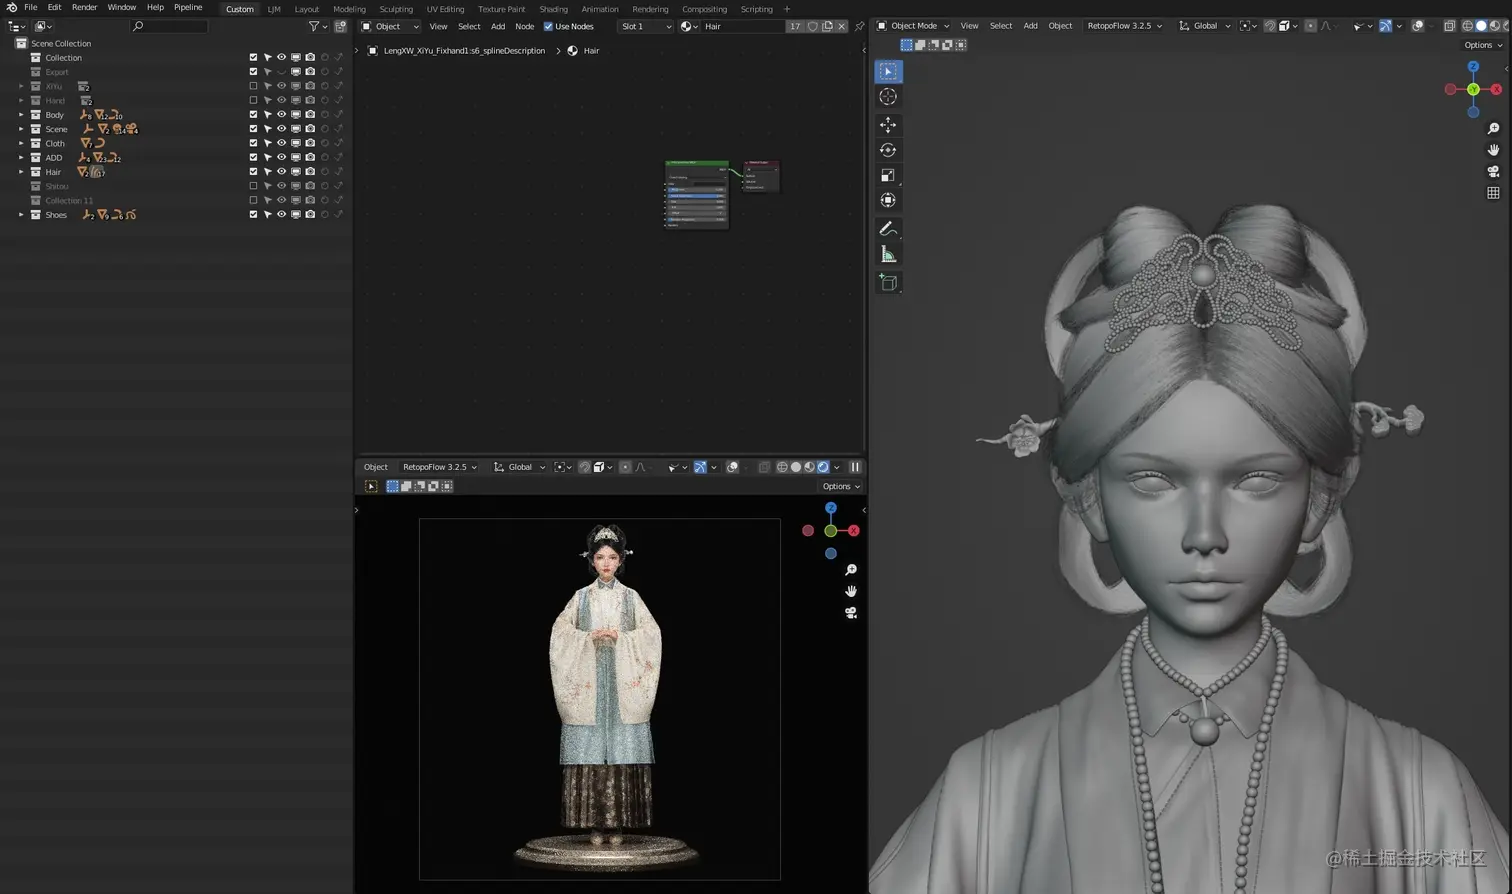Enable the XiYu collection checkbox
Screen dimensions: 1512x894
click(x=253, y=86)
